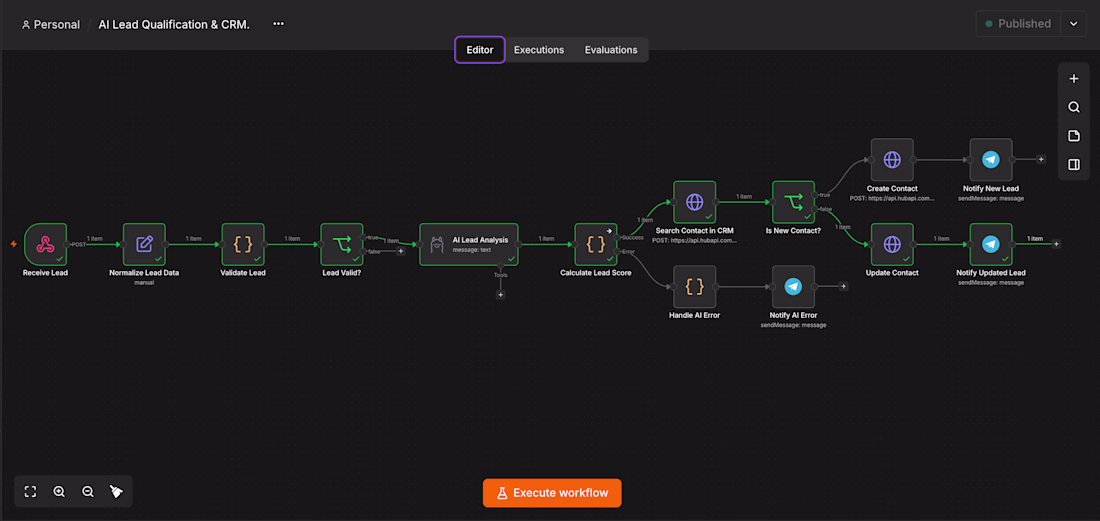The width and height of the screenshot is (1100, 521).
Task: Click the false output of Is New Contact?
Action: pyautogui.click(x=815, y=208)
